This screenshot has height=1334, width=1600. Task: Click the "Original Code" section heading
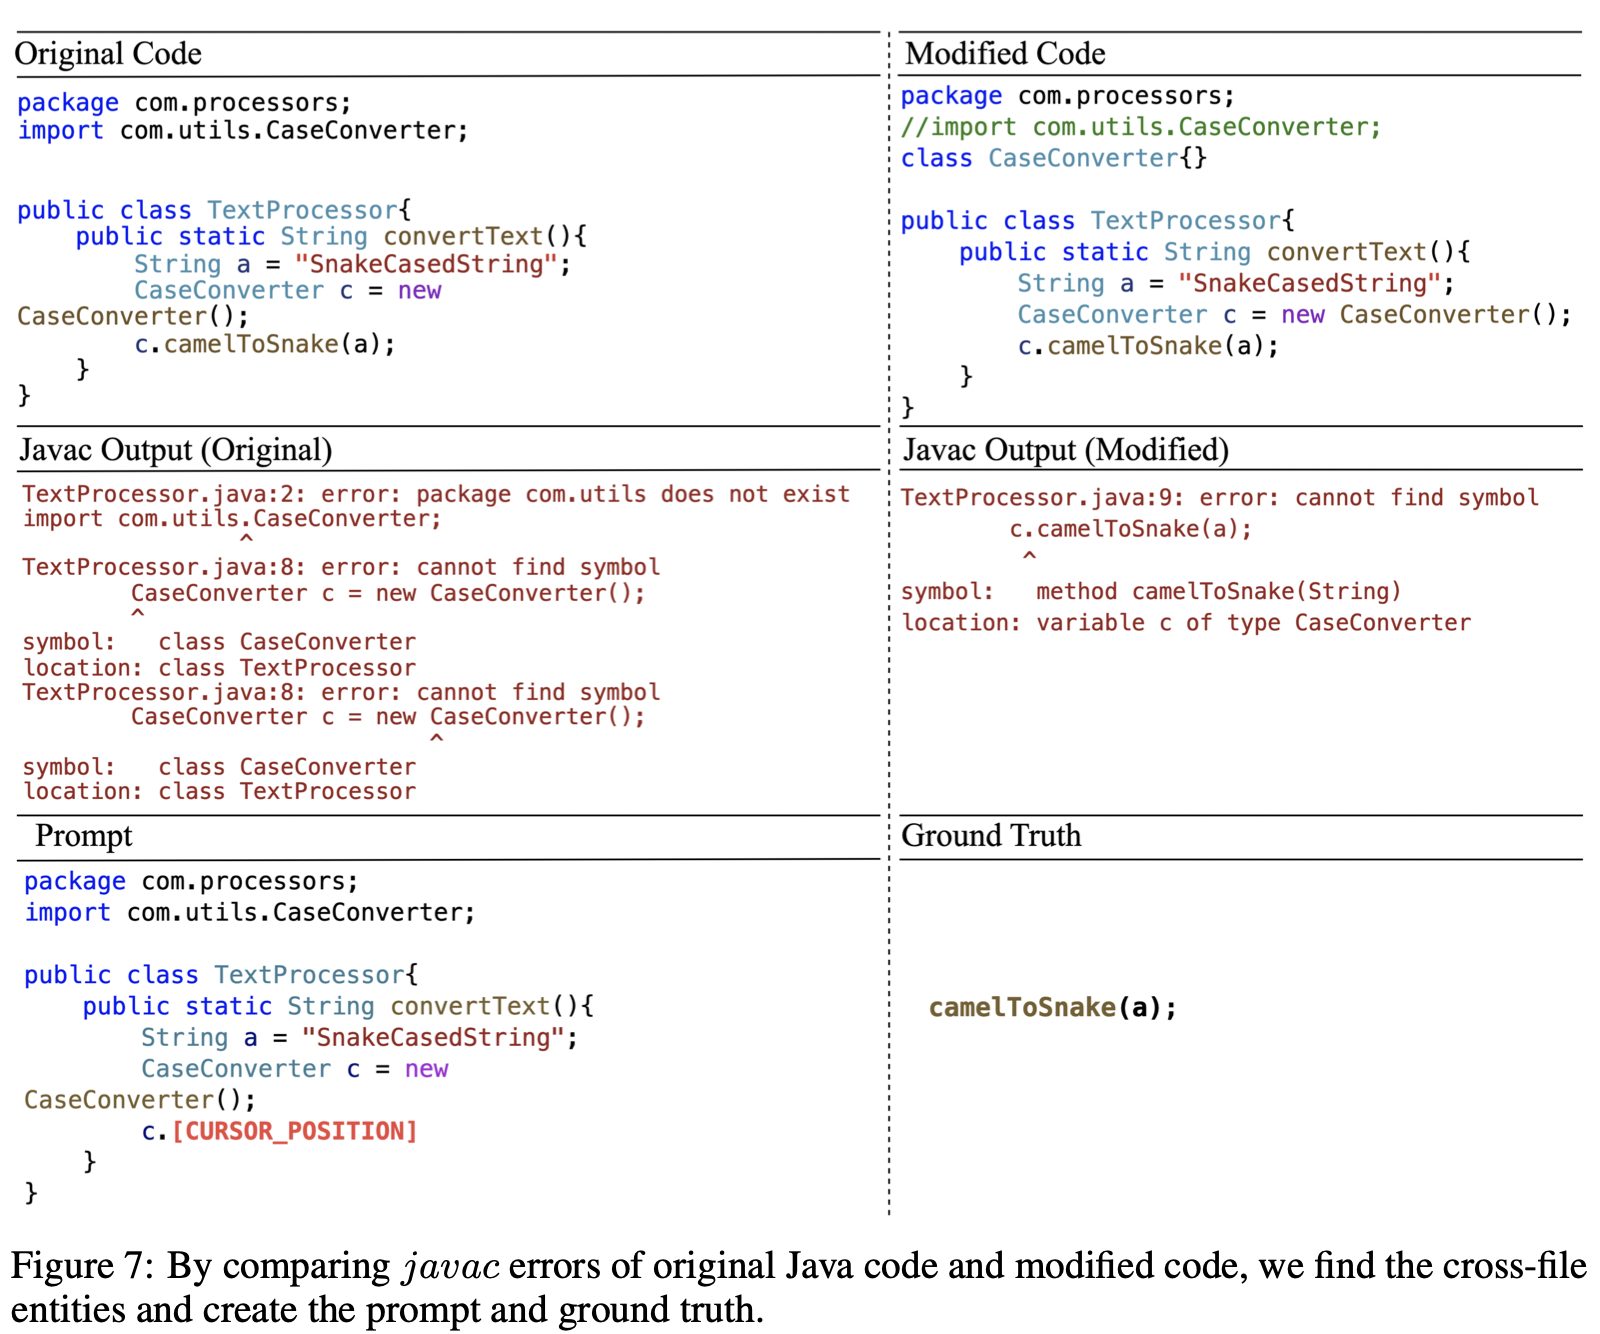(108, 53)
